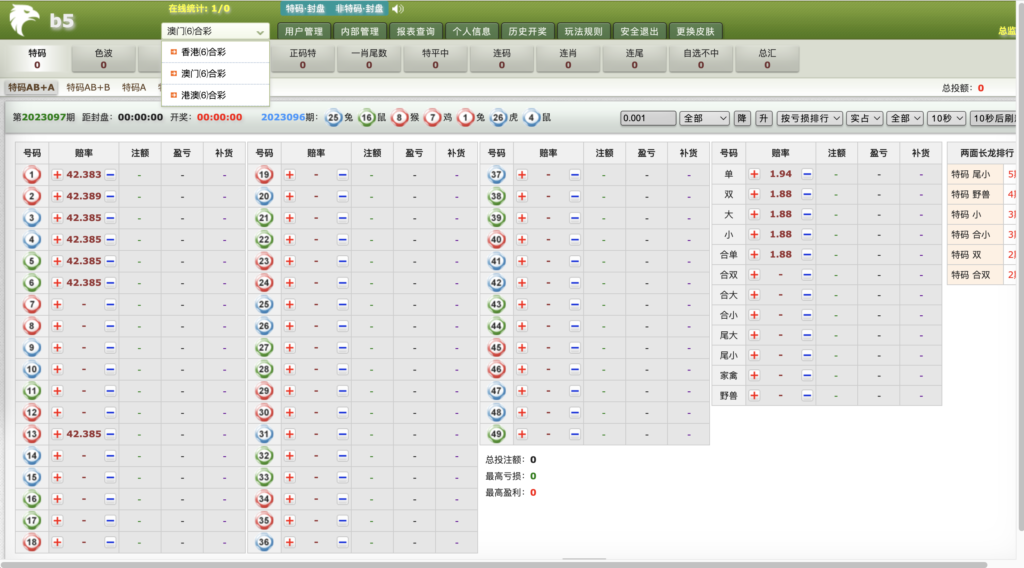Open the 用户管理 menu tab

click(x=303, y=31)
